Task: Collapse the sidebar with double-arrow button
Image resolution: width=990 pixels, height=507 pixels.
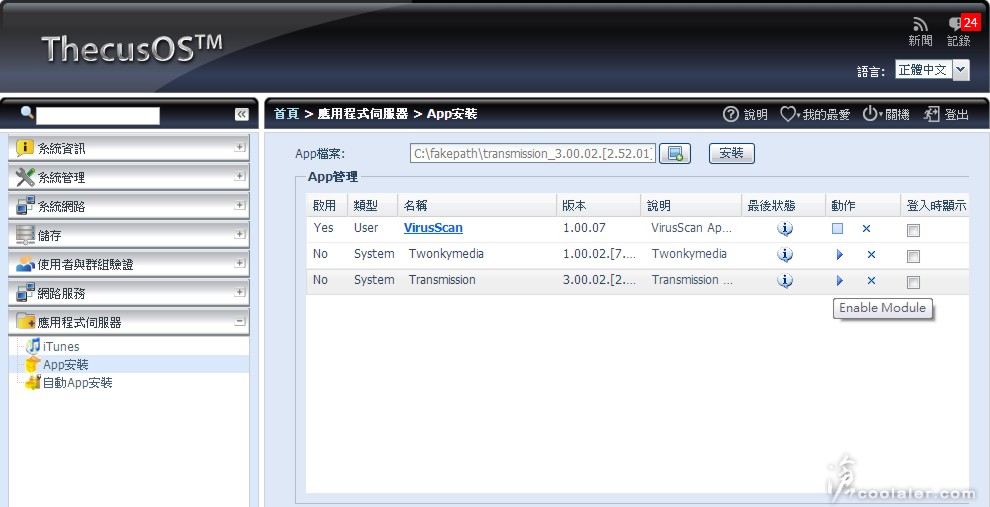Action: coord(241,114)
